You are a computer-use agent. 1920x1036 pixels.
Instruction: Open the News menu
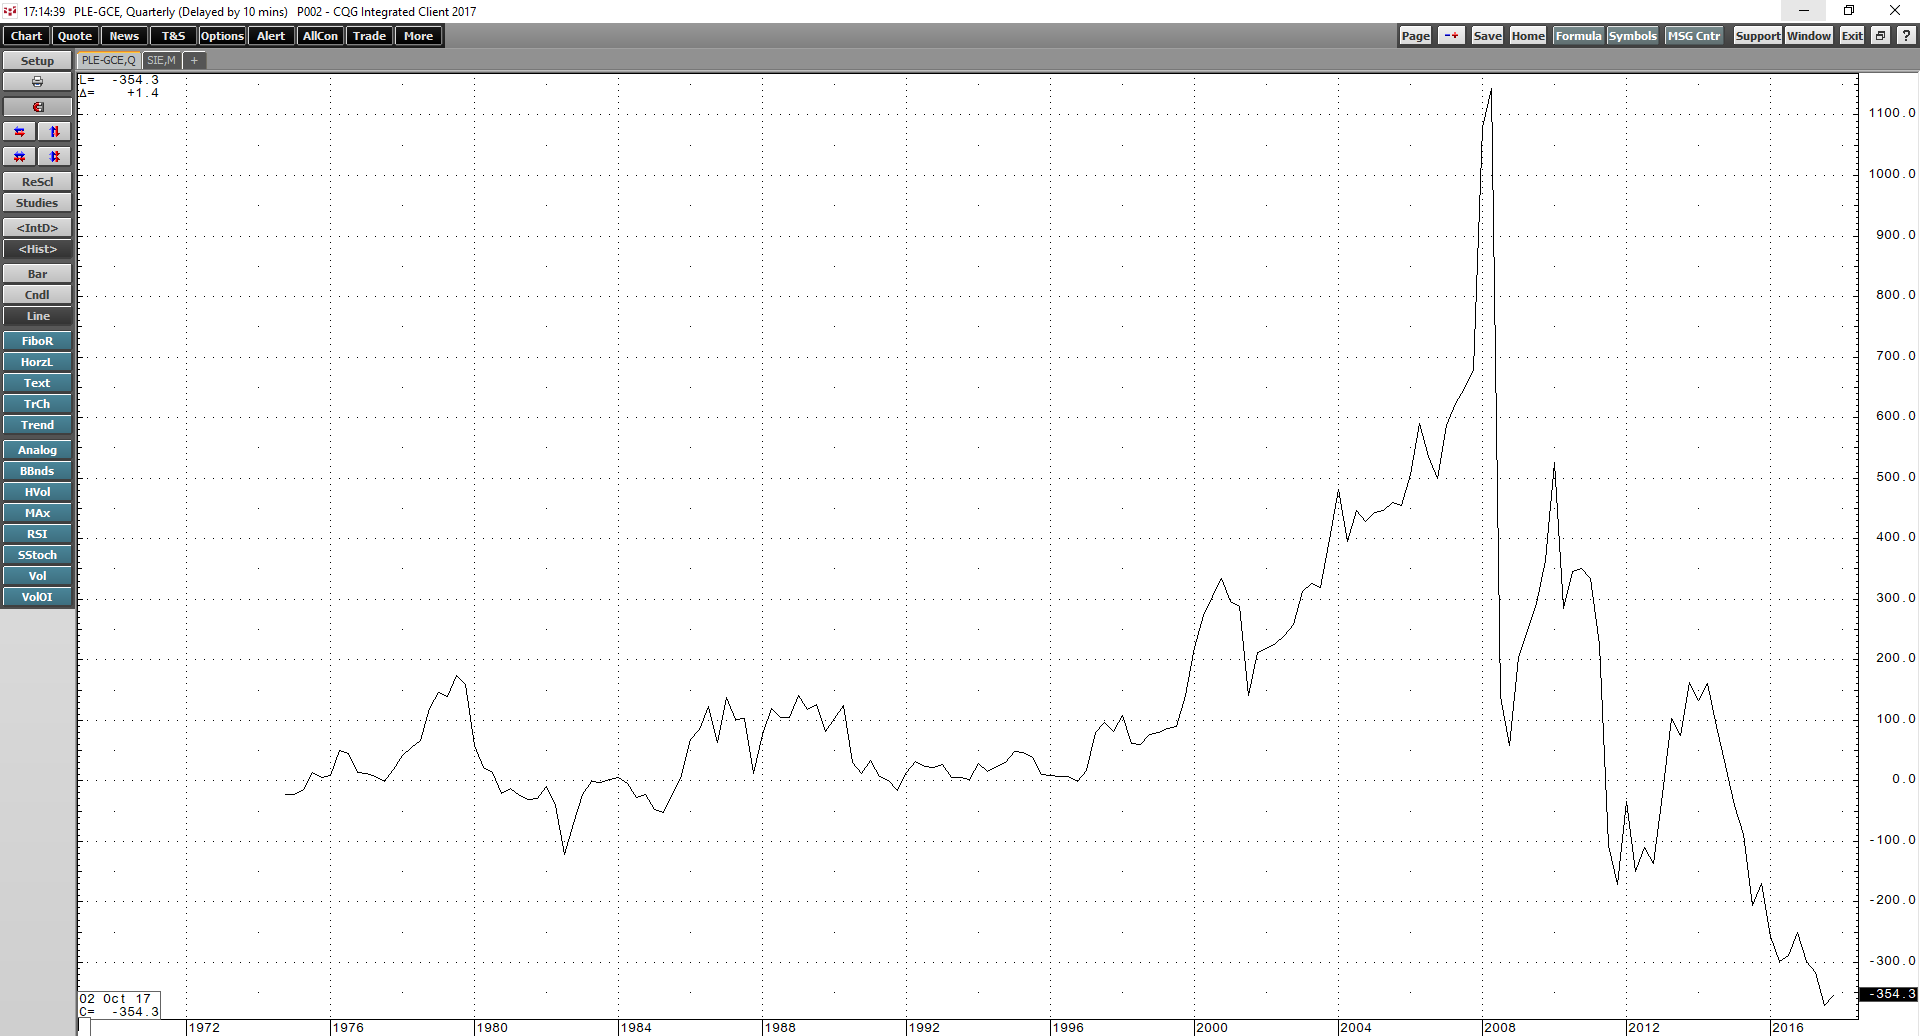124,36
